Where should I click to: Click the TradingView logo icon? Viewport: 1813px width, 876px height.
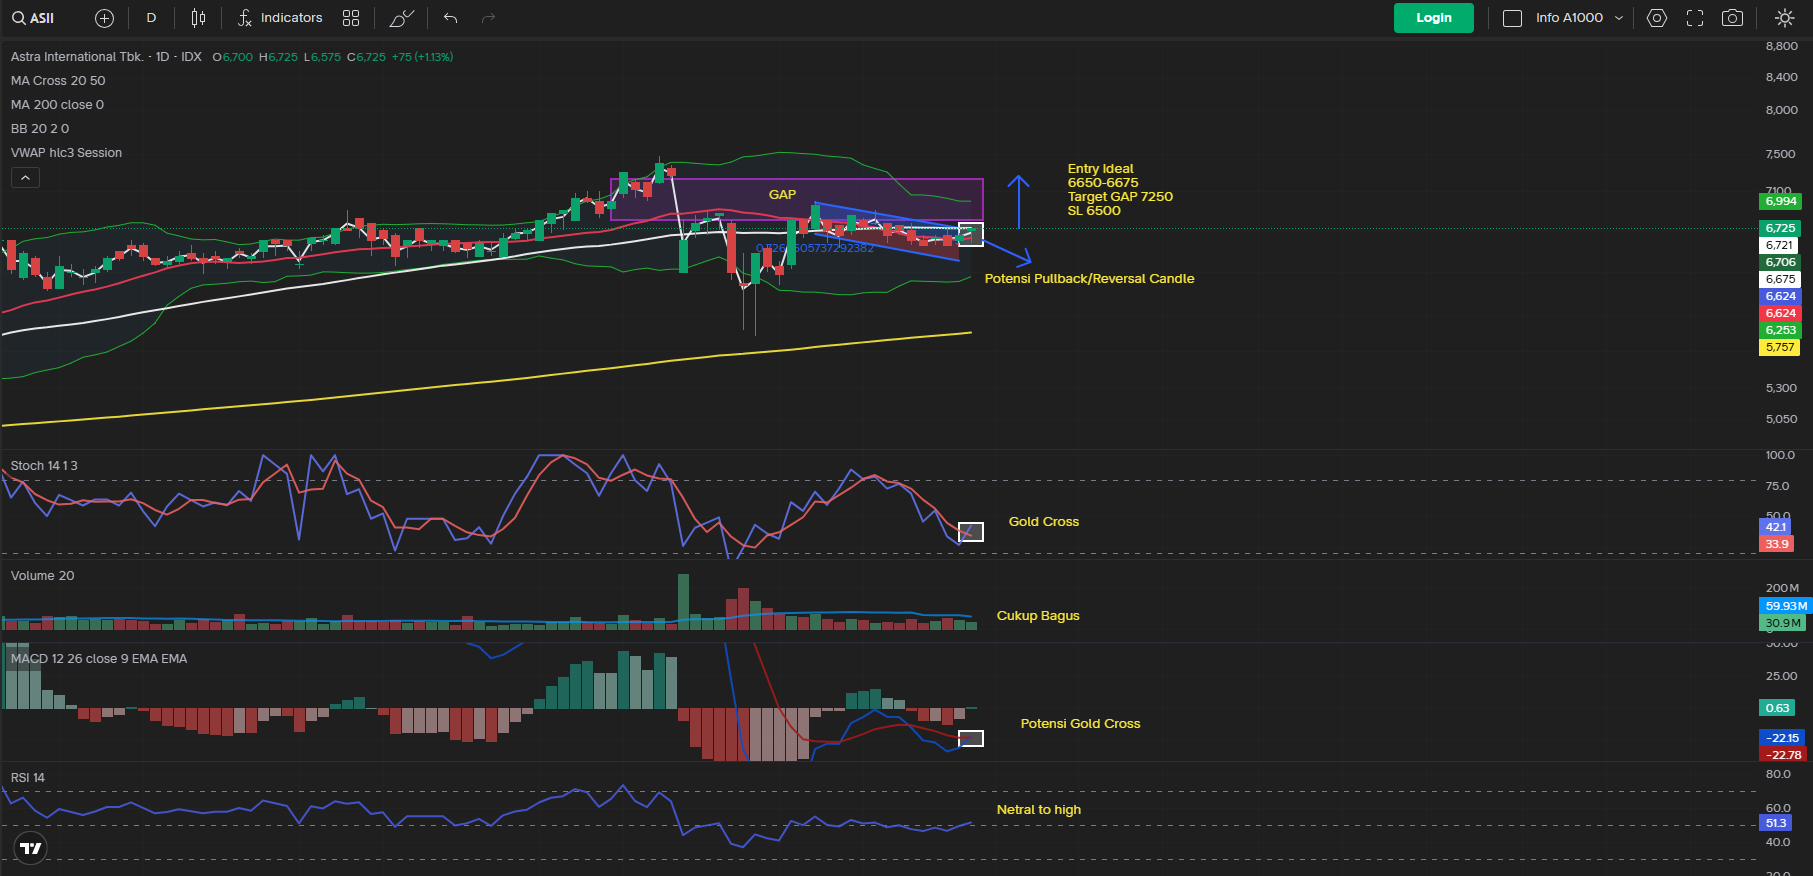(x=31, y=848)
